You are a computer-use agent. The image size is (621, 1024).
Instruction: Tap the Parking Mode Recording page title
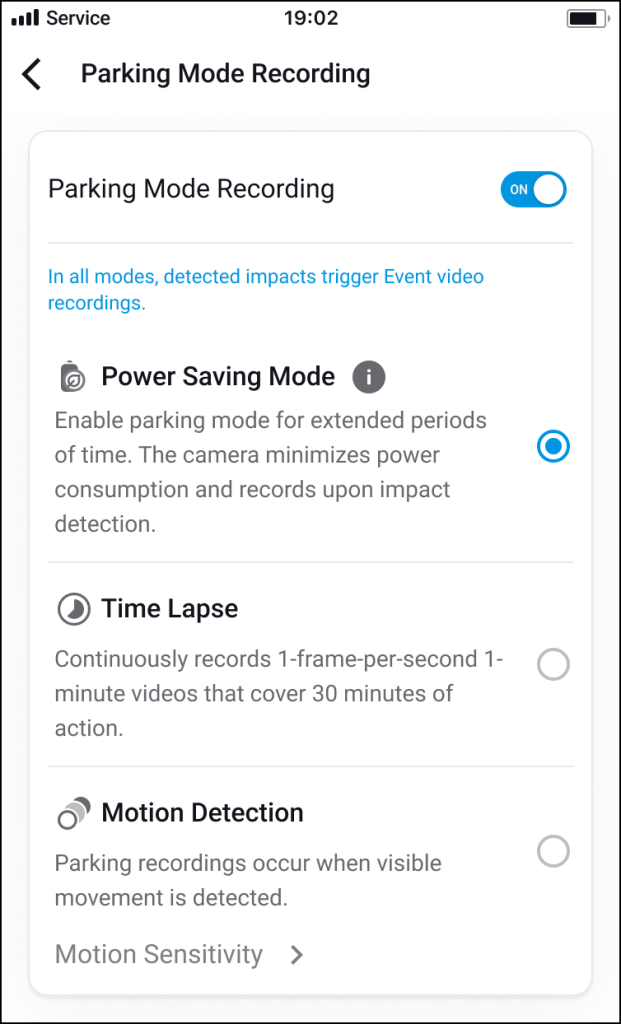point(225,74)
